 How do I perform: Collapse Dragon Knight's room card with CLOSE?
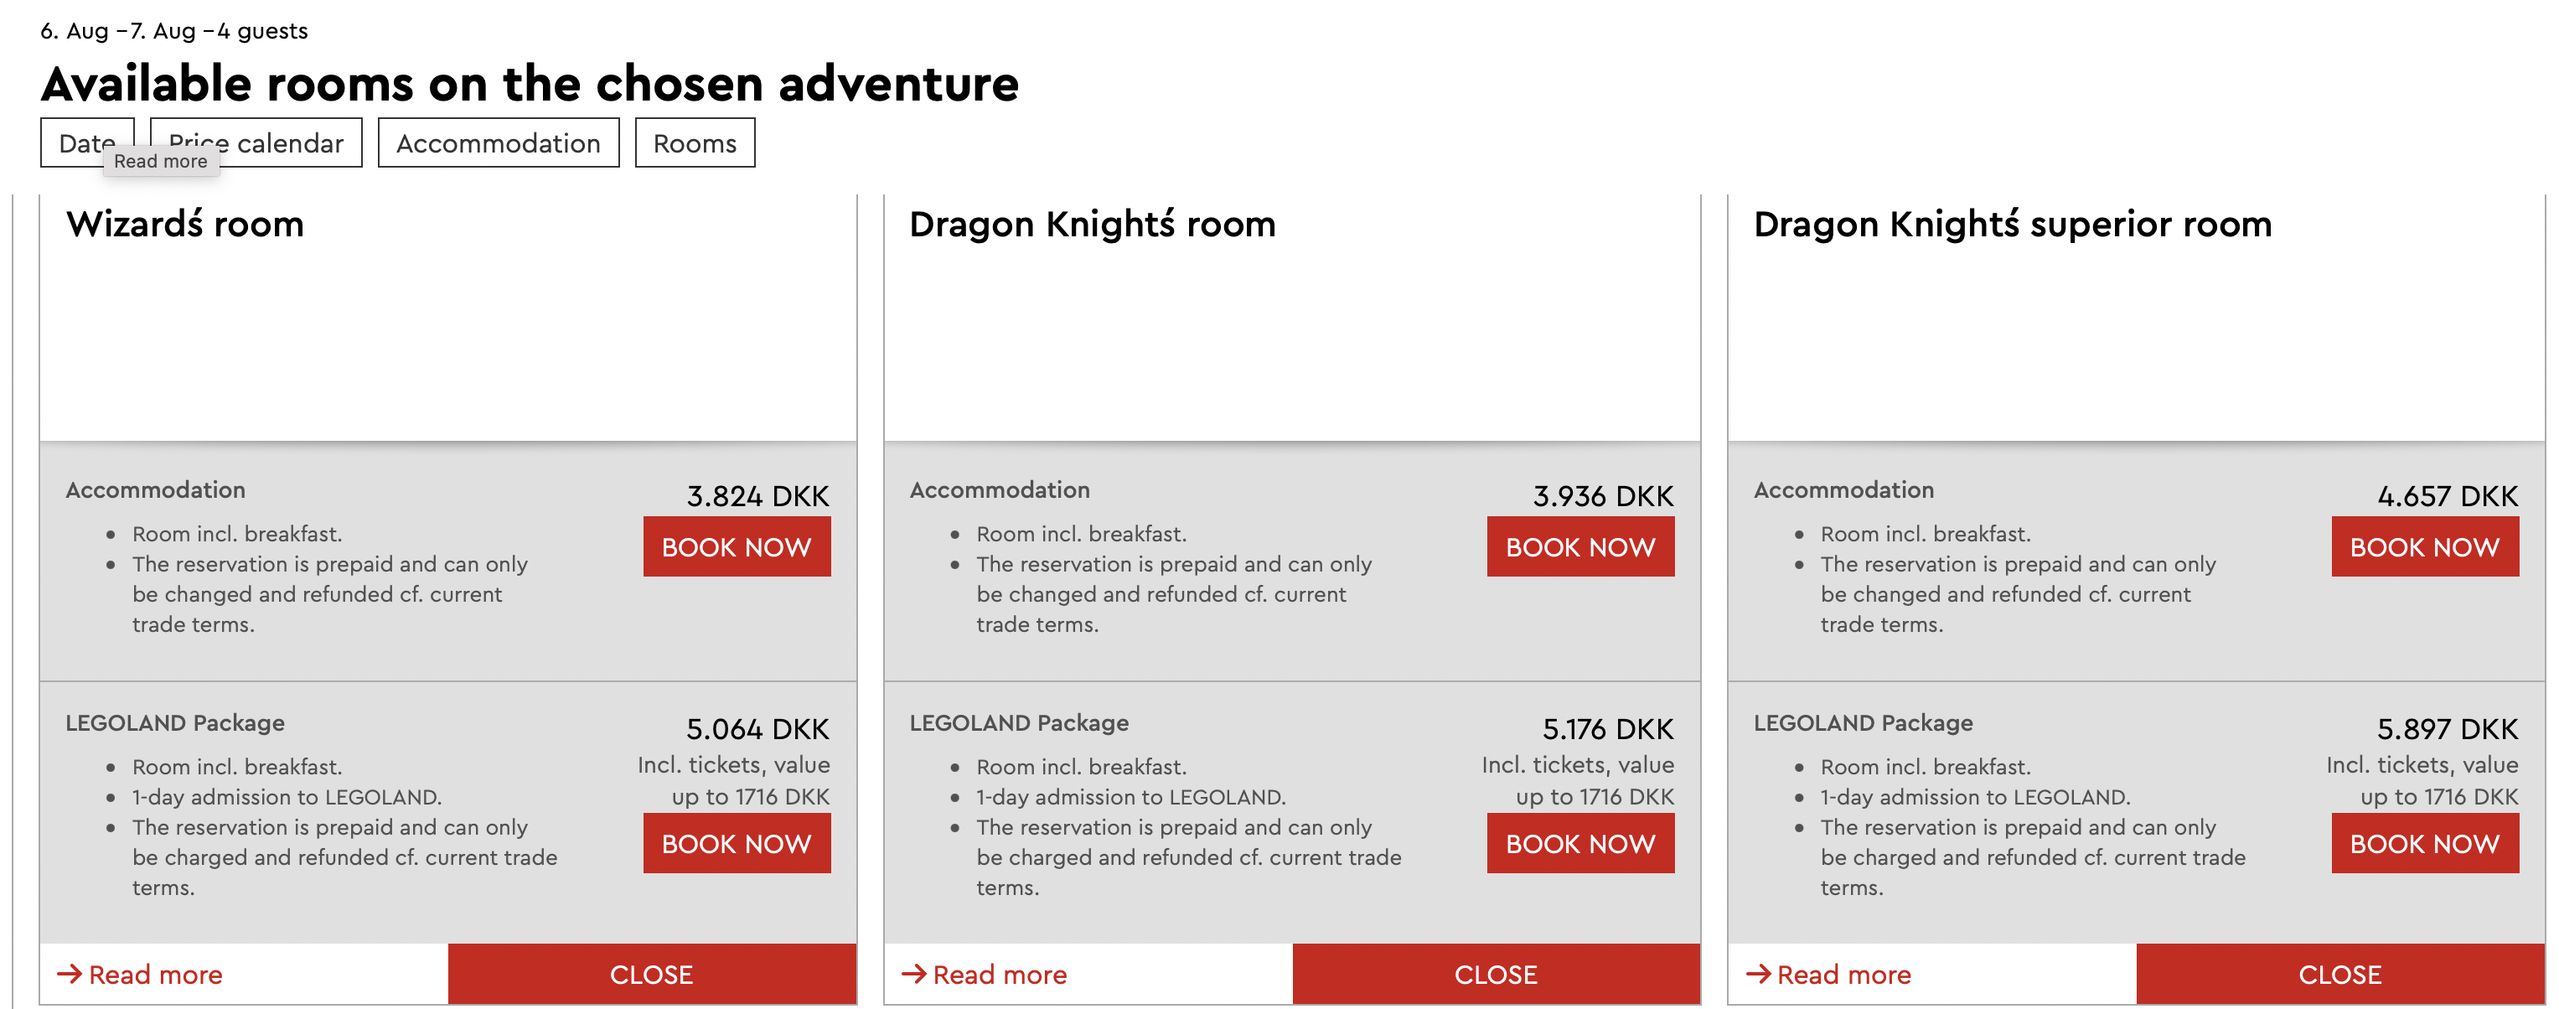(1495, 974)
